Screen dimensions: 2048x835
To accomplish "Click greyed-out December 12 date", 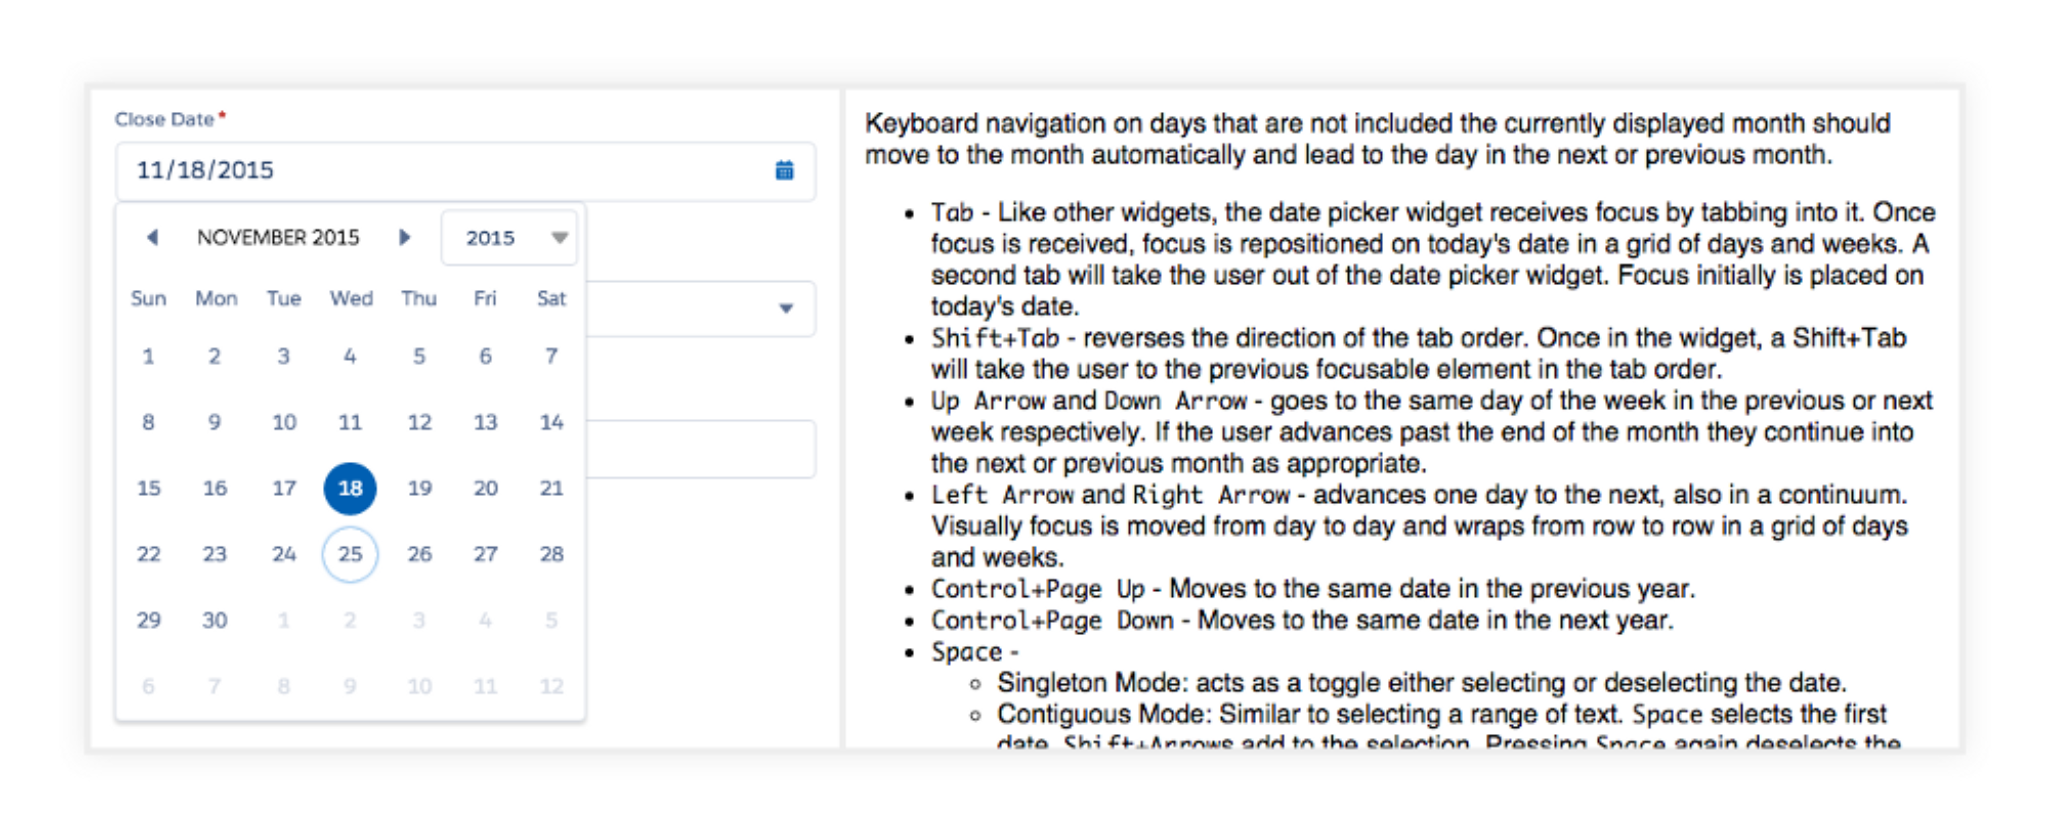I will coord(551,686).
